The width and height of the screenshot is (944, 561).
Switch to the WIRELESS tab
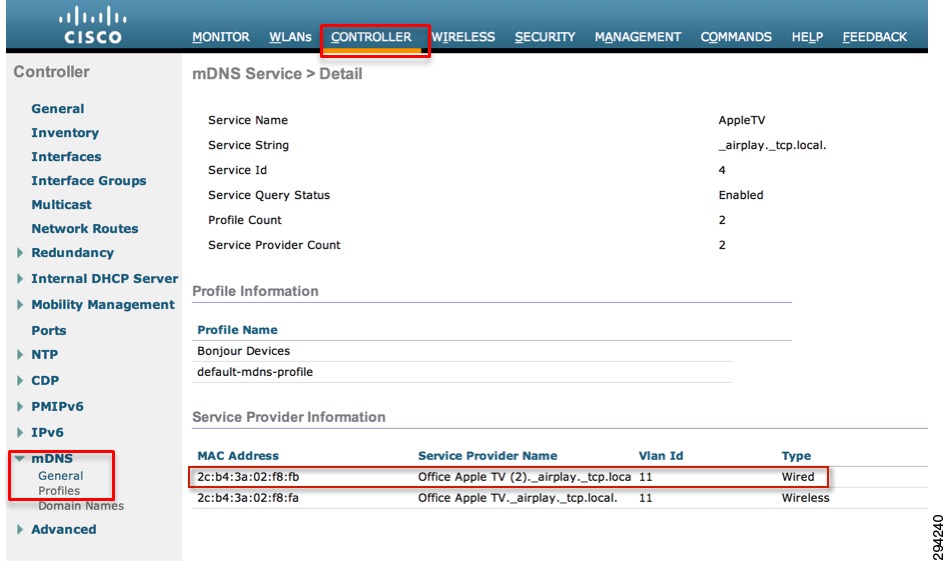(x=463, y=37)
